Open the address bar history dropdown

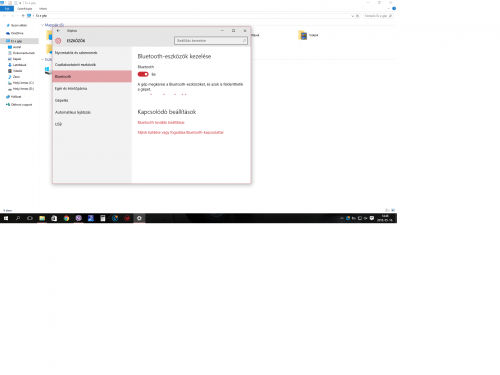point(353,16)
